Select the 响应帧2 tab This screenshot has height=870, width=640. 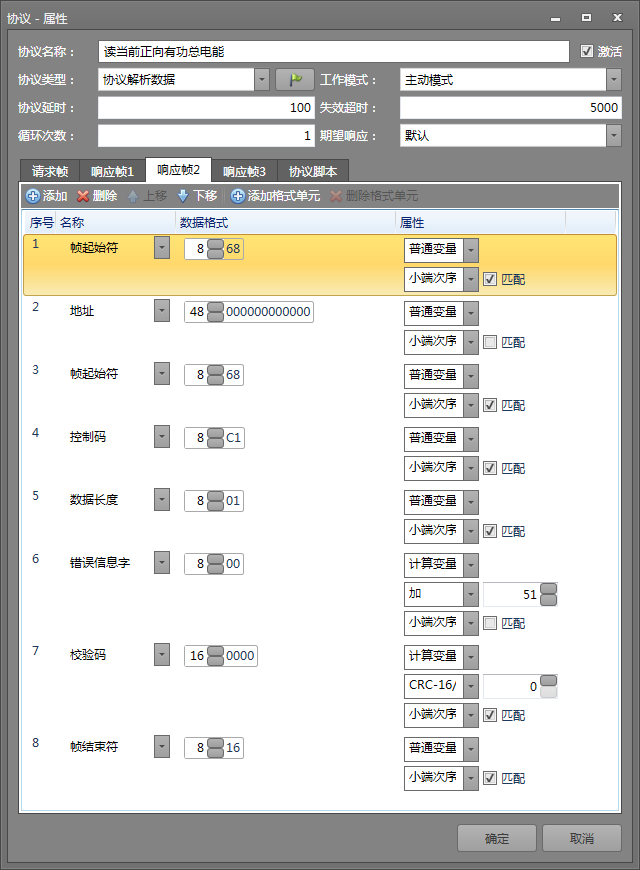point(178,170)
